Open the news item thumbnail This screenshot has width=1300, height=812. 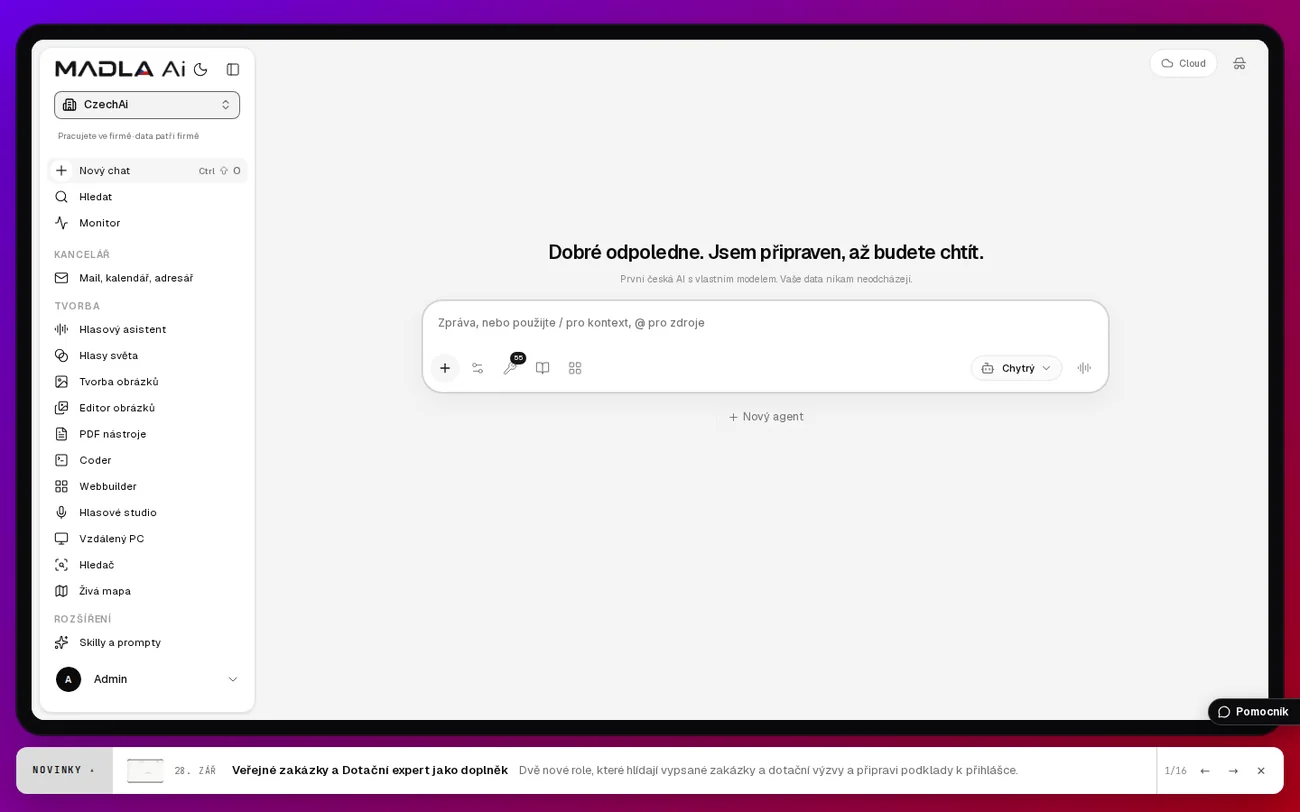click(145, 771)
